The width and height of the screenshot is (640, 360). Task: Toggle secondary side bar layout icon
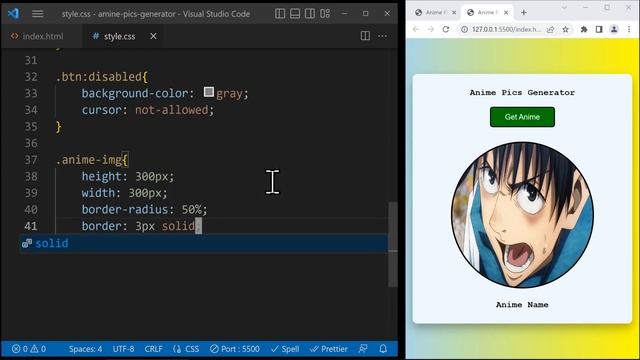(x=310, y=13)
